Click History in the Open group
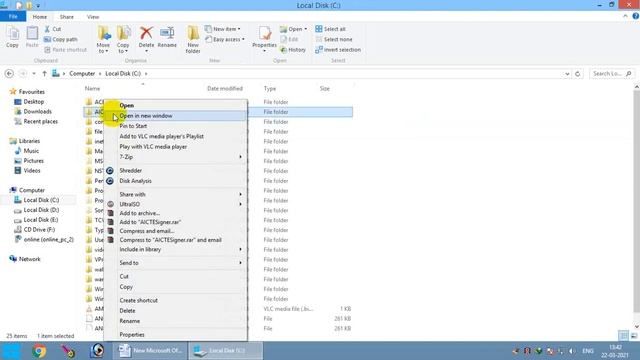Image resolution: width=640 pixels, height=360 pixels. (293, 50)
